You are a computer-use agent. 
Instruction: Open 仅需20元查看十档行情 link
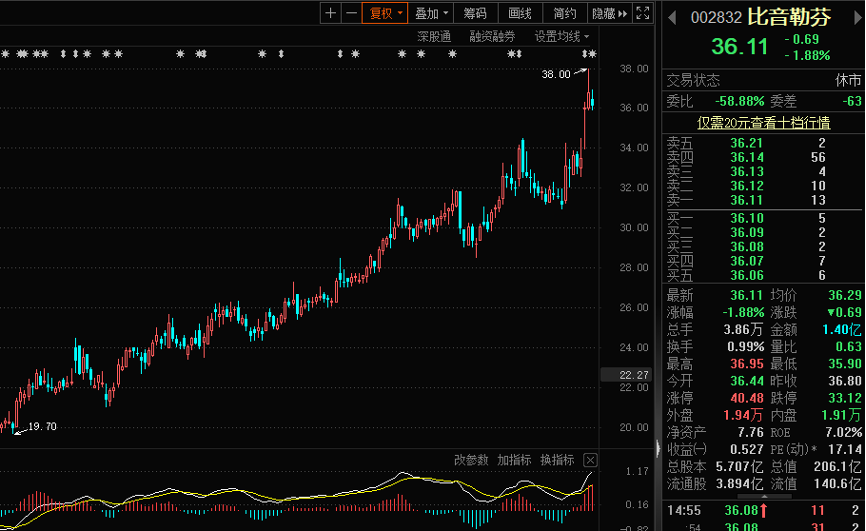pos(763,123)
